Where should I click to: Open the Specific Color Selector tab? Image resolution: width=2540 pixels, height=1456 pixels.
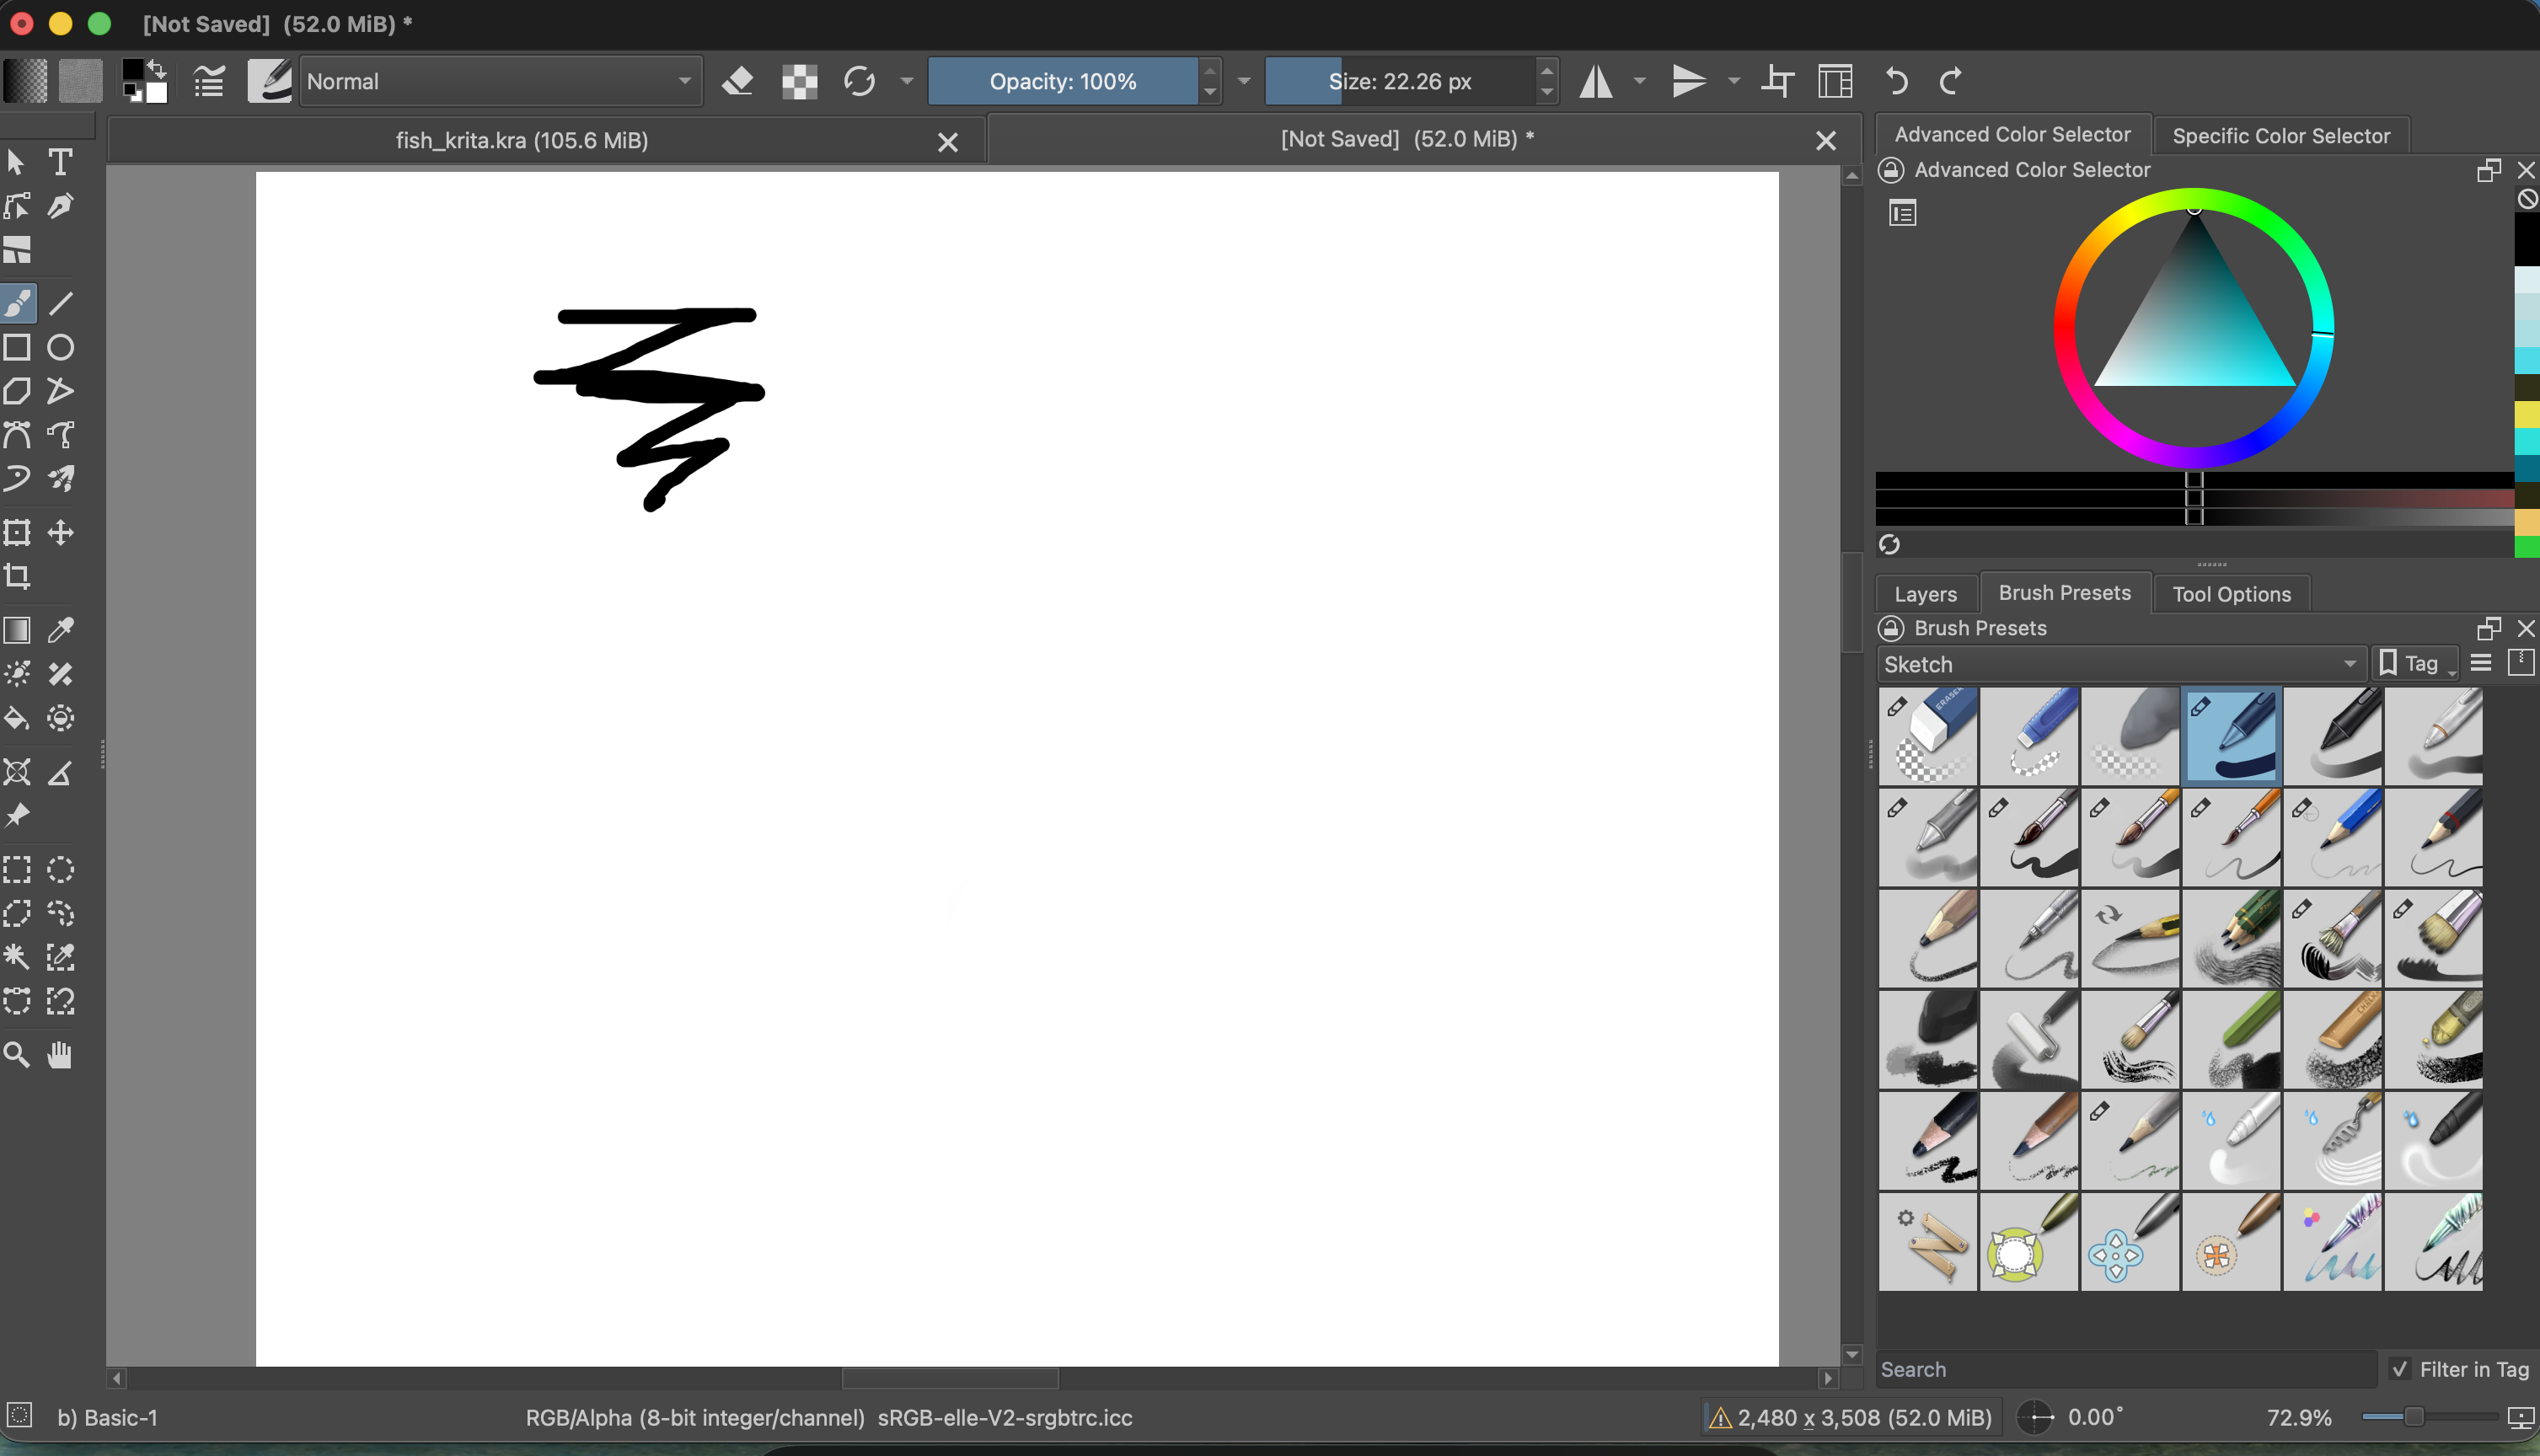2281,136
